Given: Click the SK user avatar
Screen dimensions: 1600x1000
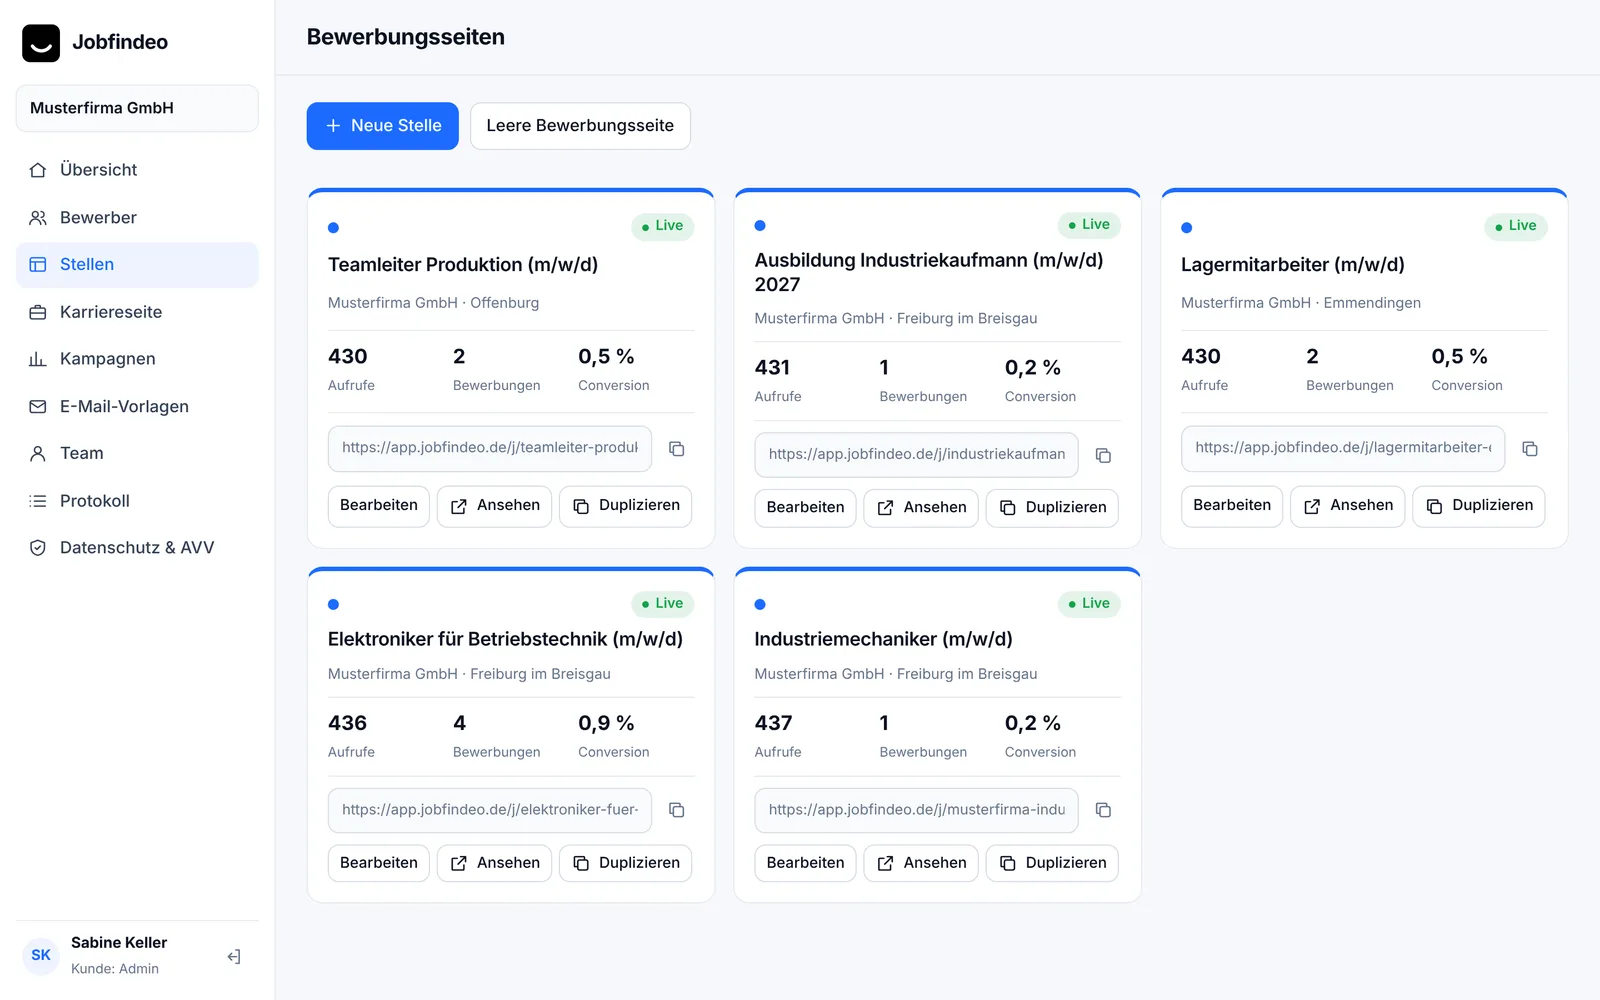Looking at the screenshot, I should 41,955.
